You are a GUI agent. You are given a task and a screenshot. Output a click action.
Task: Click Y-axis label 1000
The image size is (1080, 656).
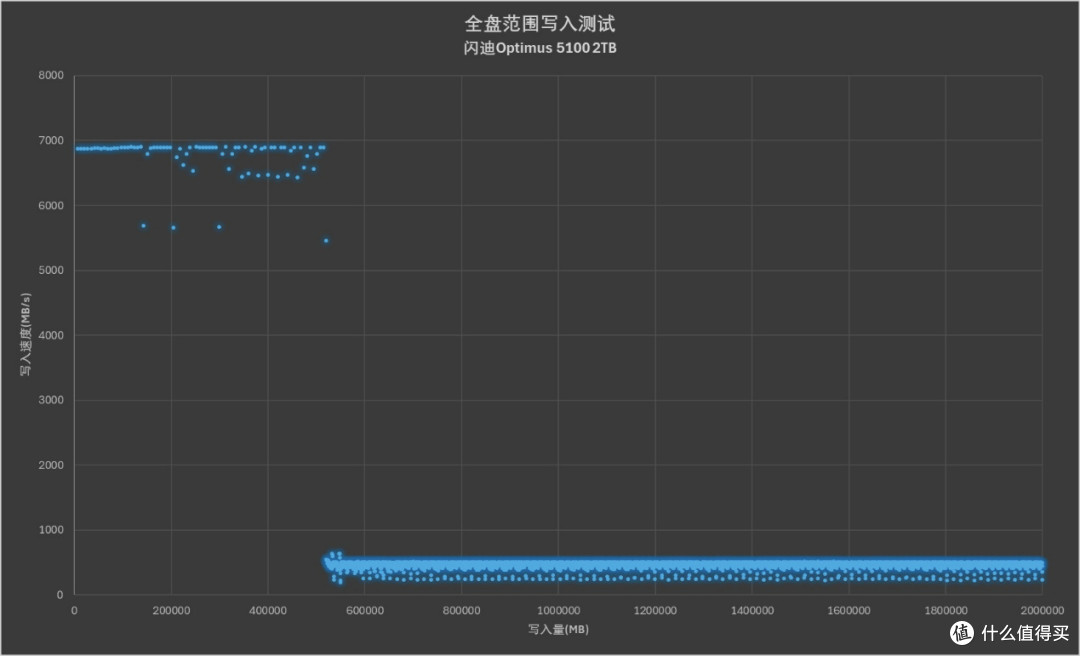(51, 530)
